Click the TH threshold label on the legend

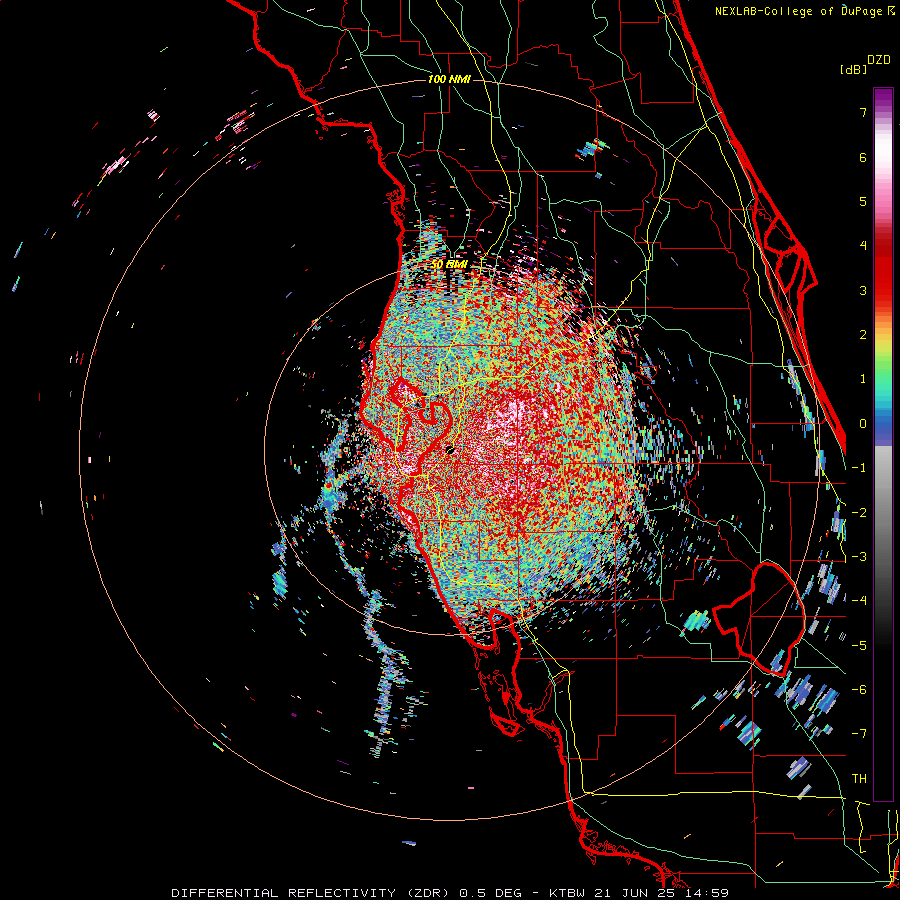859,779
